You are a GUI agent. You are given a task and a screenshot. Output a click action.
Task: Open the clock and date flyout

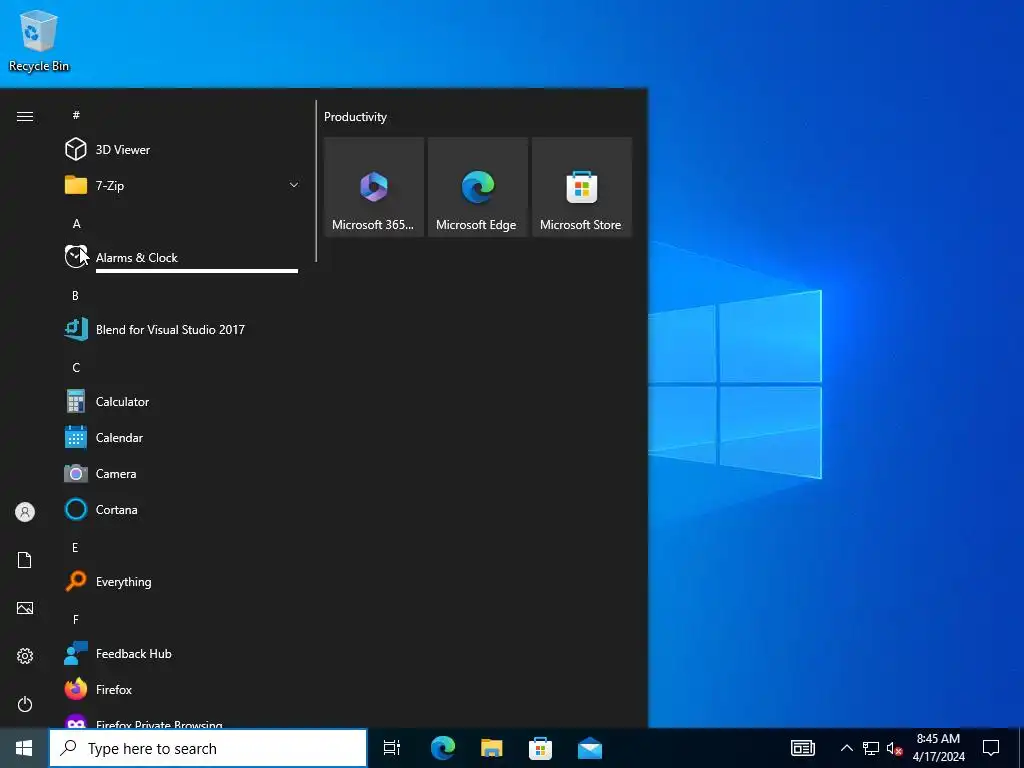click(938, 748)
